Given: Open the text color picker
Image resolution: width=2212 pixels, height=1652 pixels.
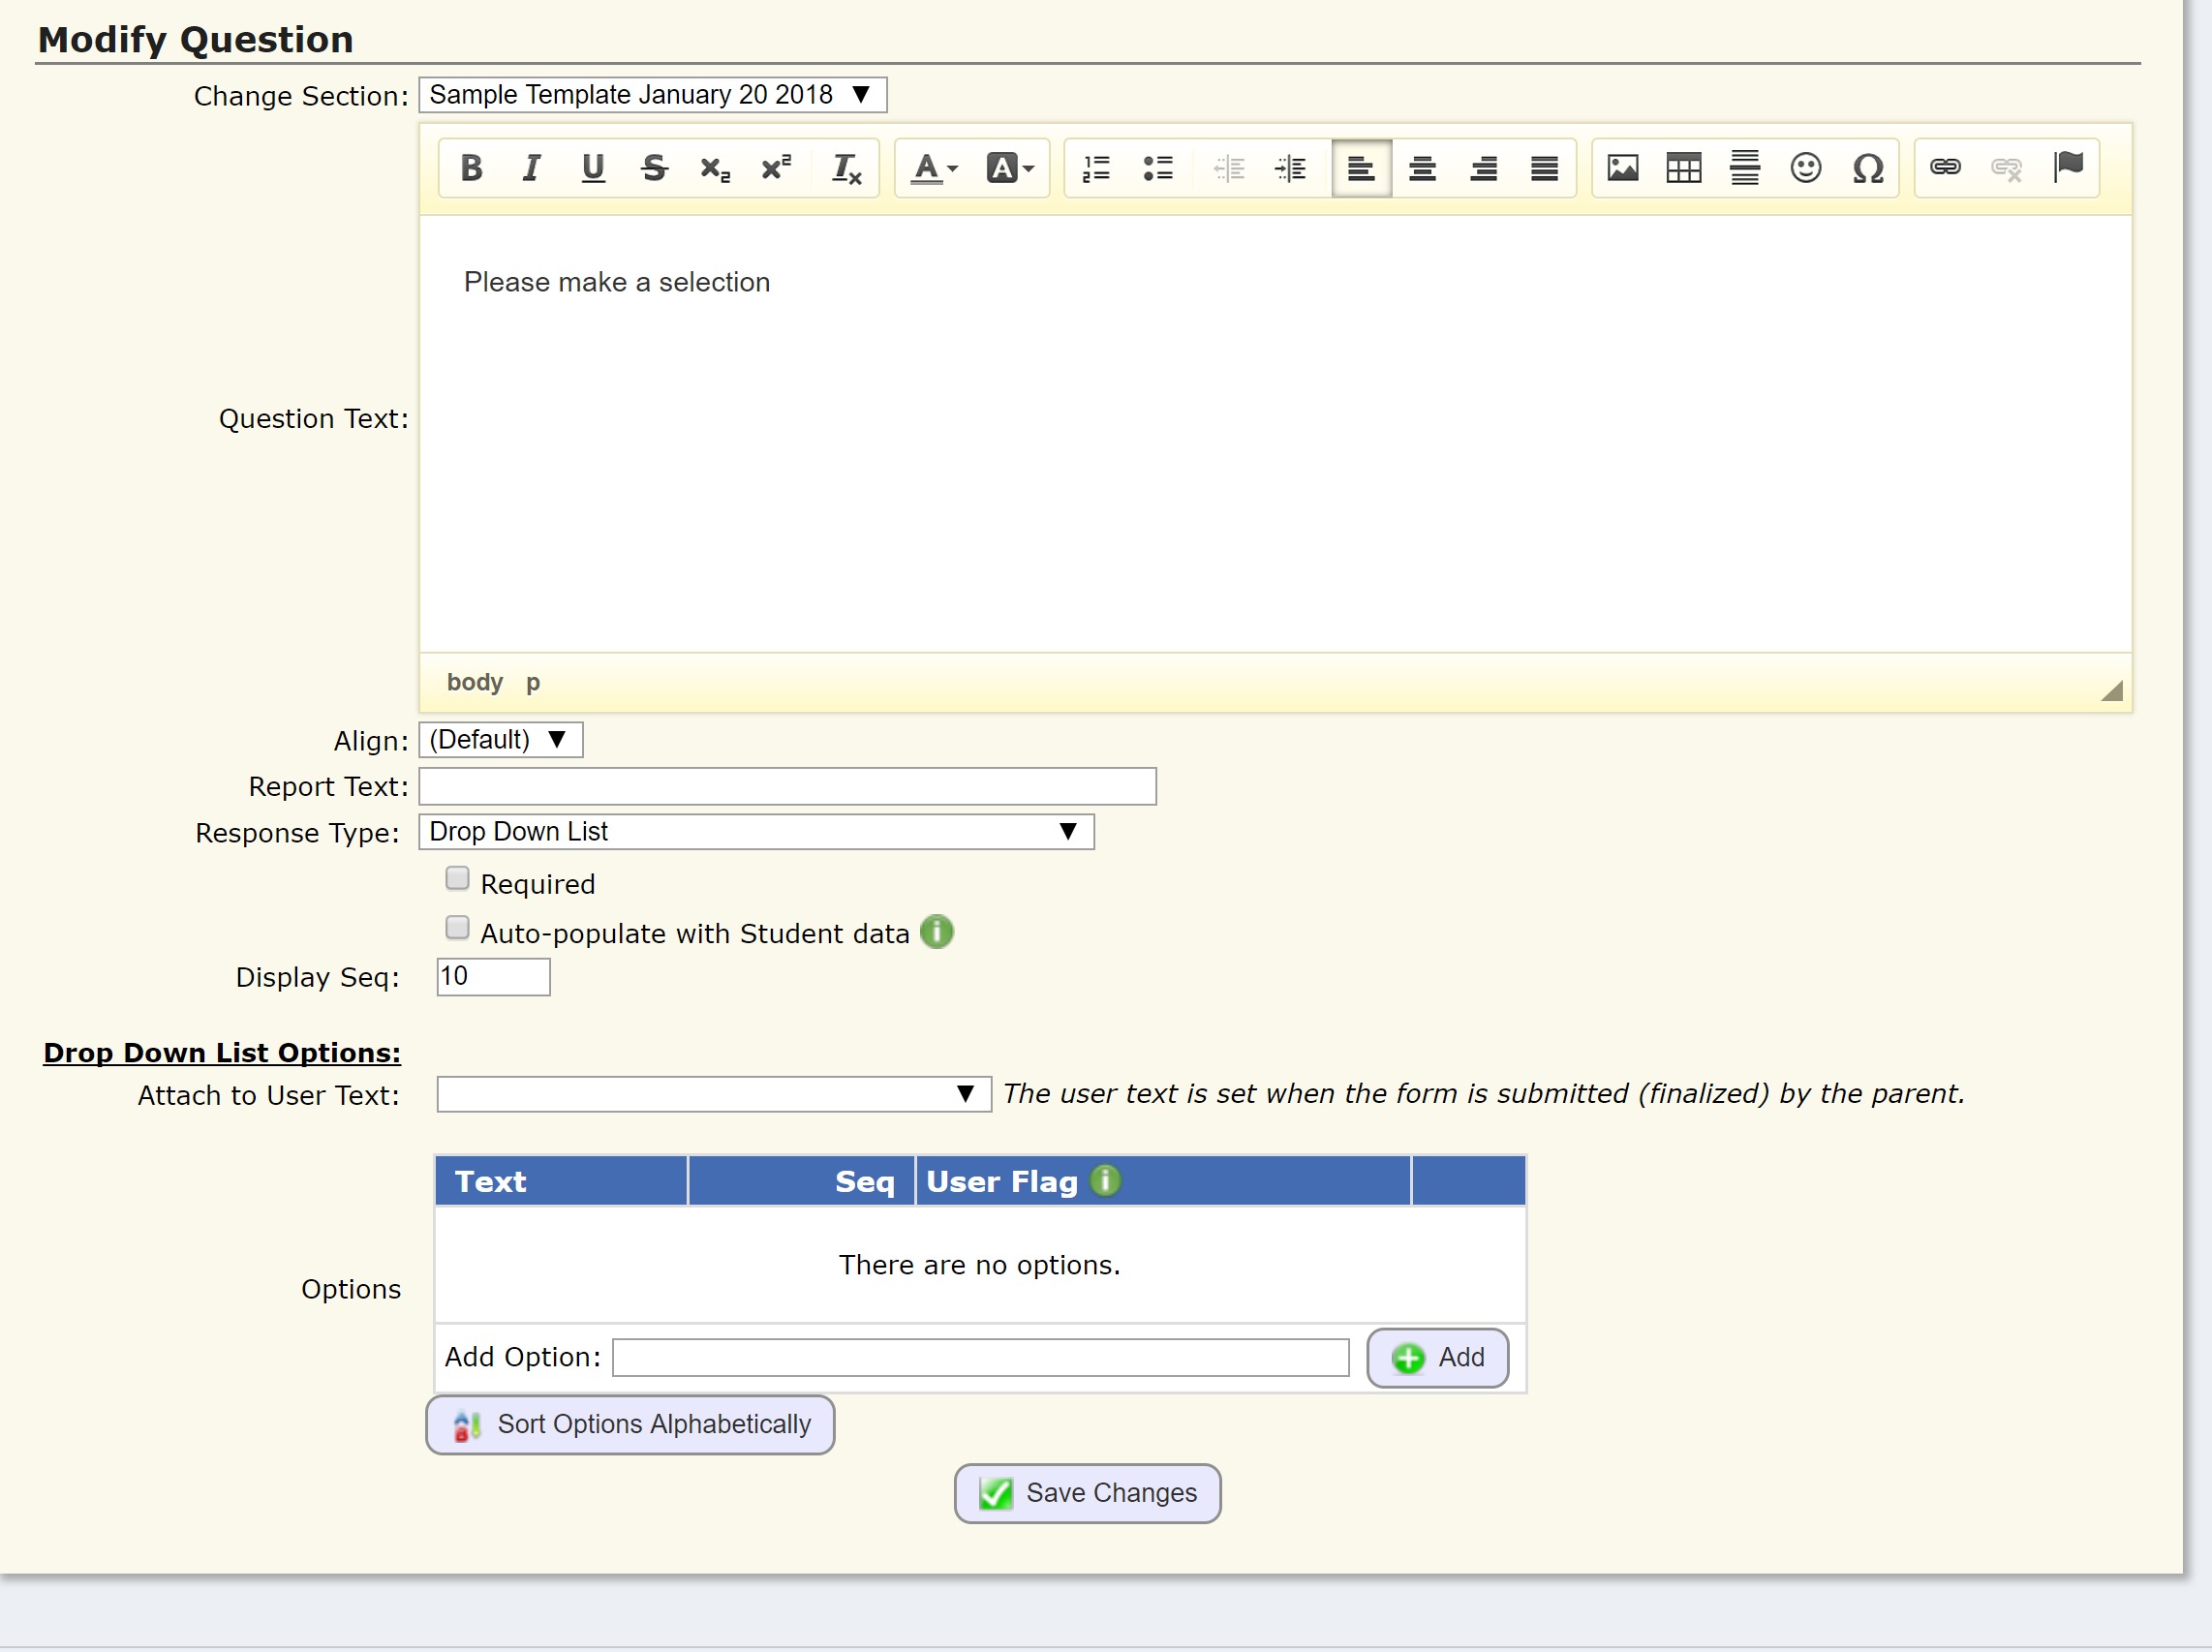Looking at the screenshot, I should pyautogui.click(x=934, y=168).
